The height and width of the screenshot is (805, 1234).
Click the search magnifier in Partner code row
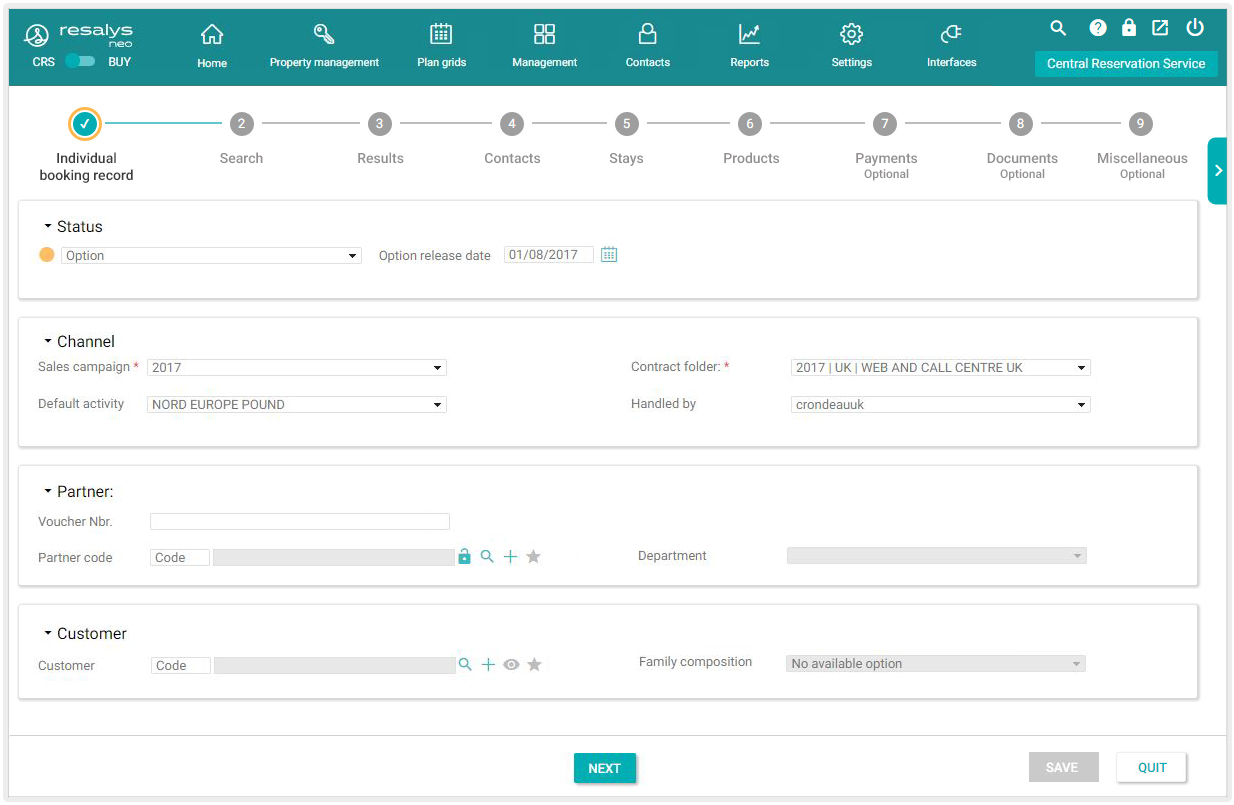[487, 557]
